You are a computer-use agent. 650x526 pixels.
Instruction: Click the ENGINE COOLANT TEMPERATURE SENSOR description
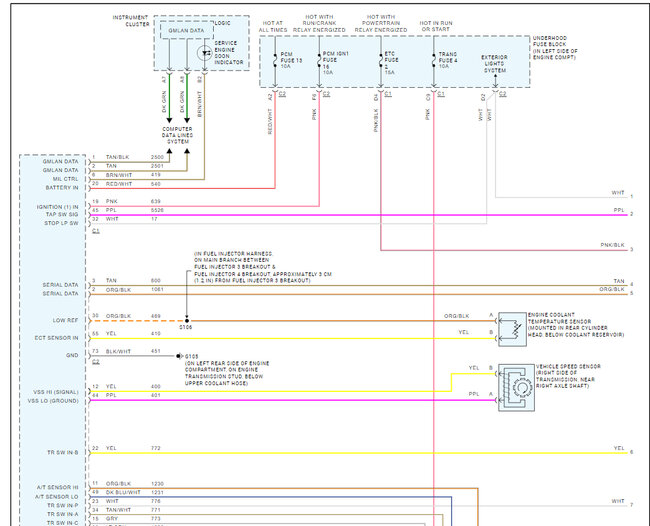pos(576,325)
